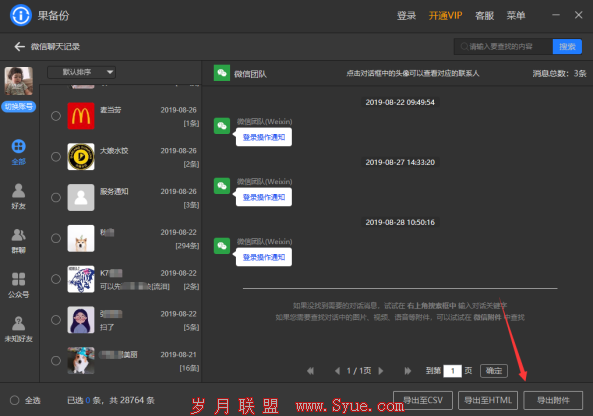The width and height of the screenshot is (593, 416).
Task: Open 登录操作通知 link from 2019-08-28
Action: tap(264, 258)
